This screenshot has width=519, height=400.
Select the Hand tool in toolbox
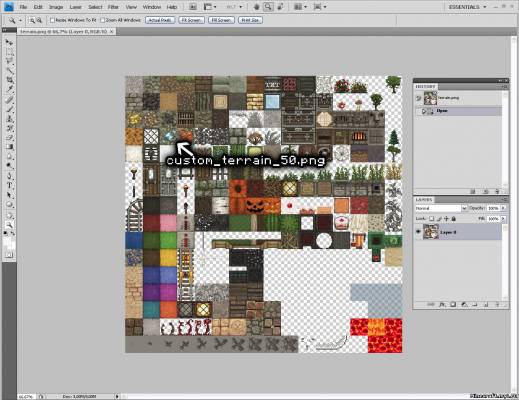(x=9, y=215)
